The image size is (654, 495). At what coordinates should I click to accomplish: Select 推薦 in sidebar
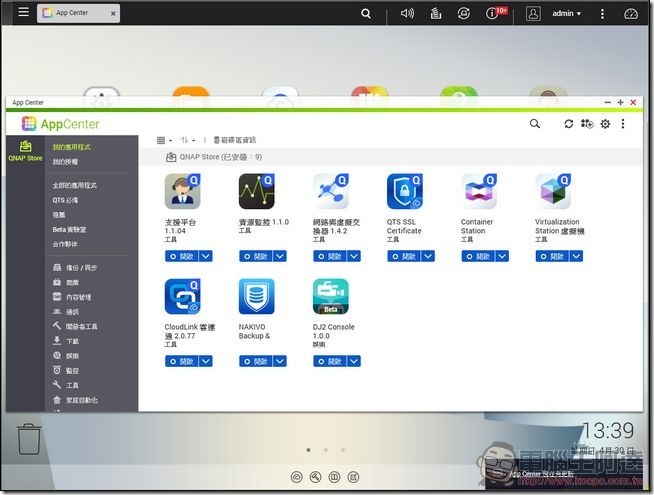pos(59,215)
